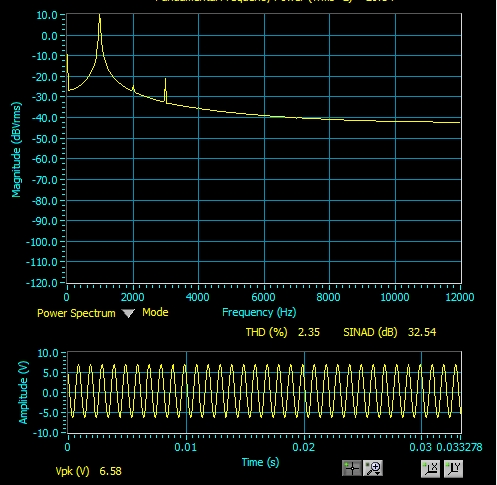
Task: Click the Magnitude (dBVrms) axis label
Action: click(16, 150)
